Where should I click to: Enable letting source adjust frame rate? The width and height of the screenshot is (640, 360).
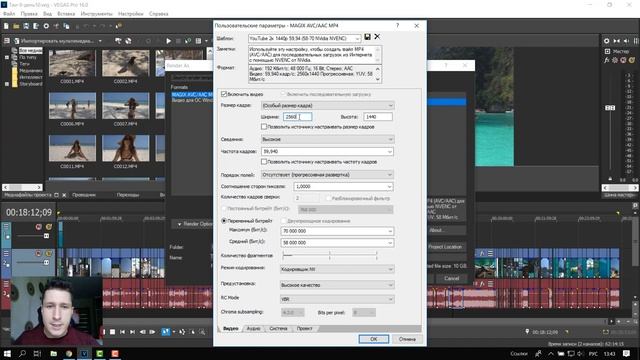point(264,162)
